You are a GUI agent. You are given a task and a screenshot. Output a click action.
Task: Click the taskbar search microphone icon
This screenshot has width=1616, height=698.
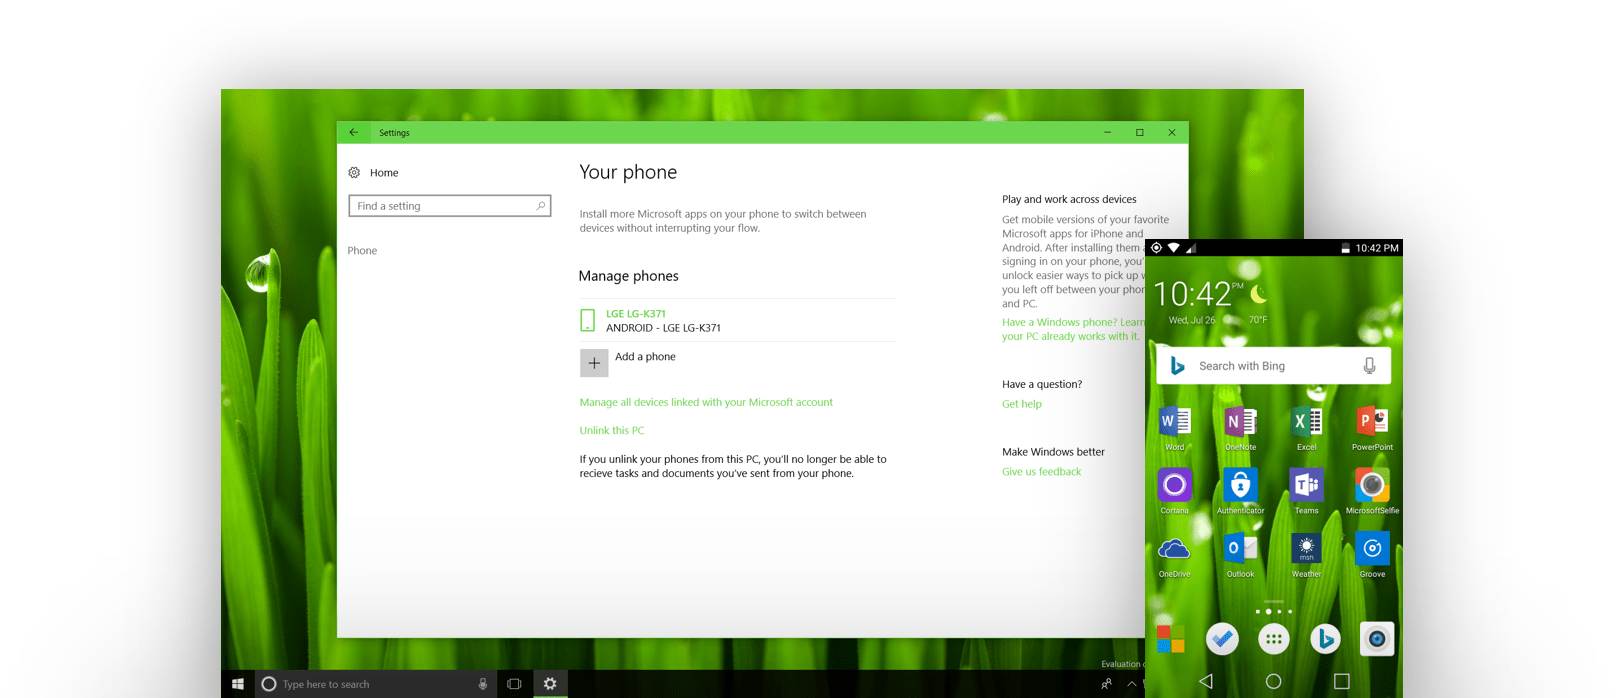483,684
